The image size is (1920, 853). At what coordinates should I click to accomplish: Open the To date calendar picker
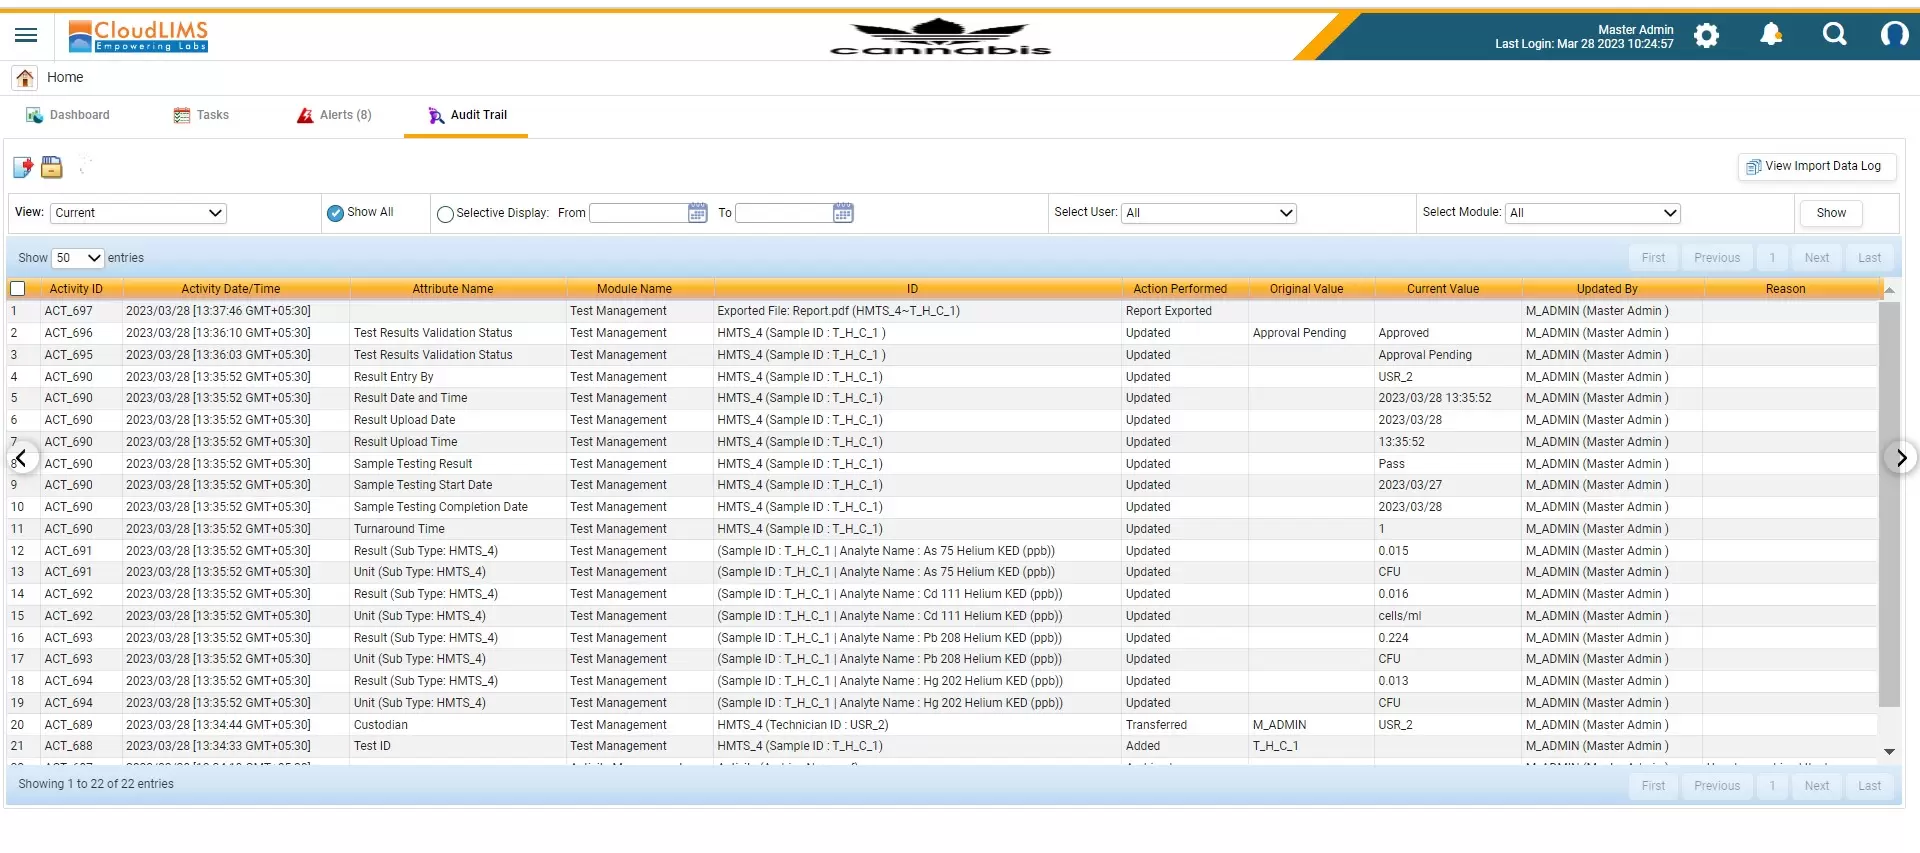843,213
